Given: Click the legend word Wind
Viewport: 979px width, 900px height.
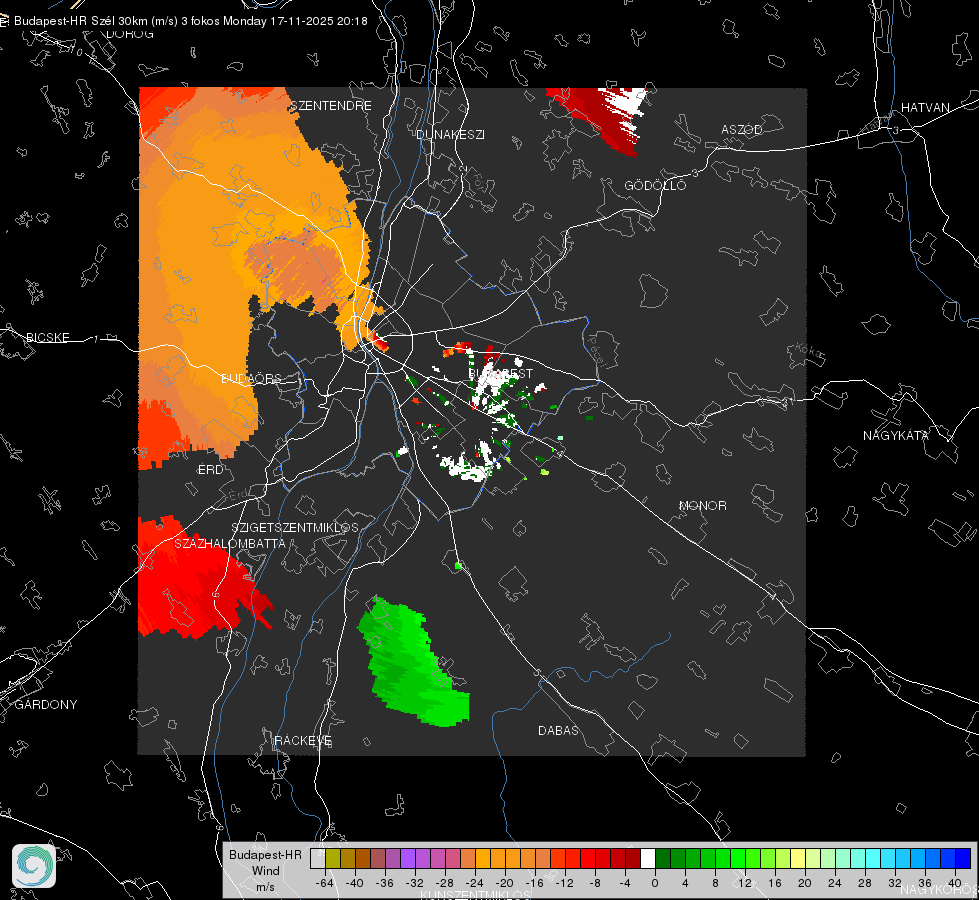Looking at the screenshot, I should 265,870.
